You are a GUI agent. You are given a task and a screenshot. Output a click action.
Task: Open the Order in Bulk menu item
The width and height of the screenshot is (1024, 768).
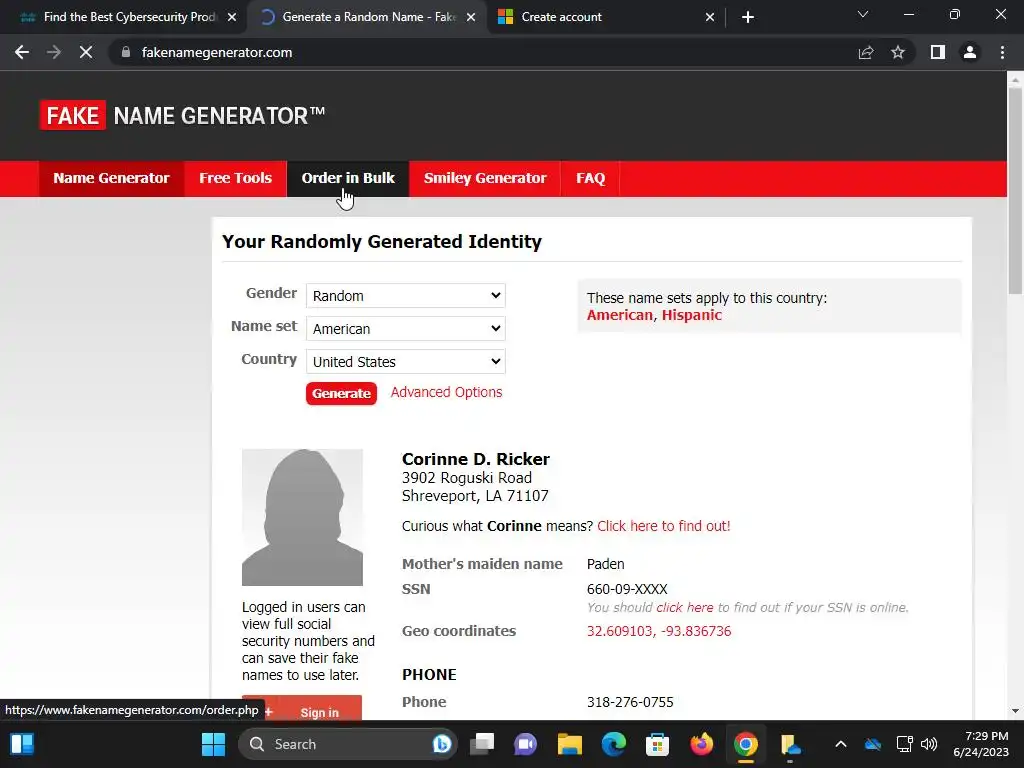(x=348, y=178)
